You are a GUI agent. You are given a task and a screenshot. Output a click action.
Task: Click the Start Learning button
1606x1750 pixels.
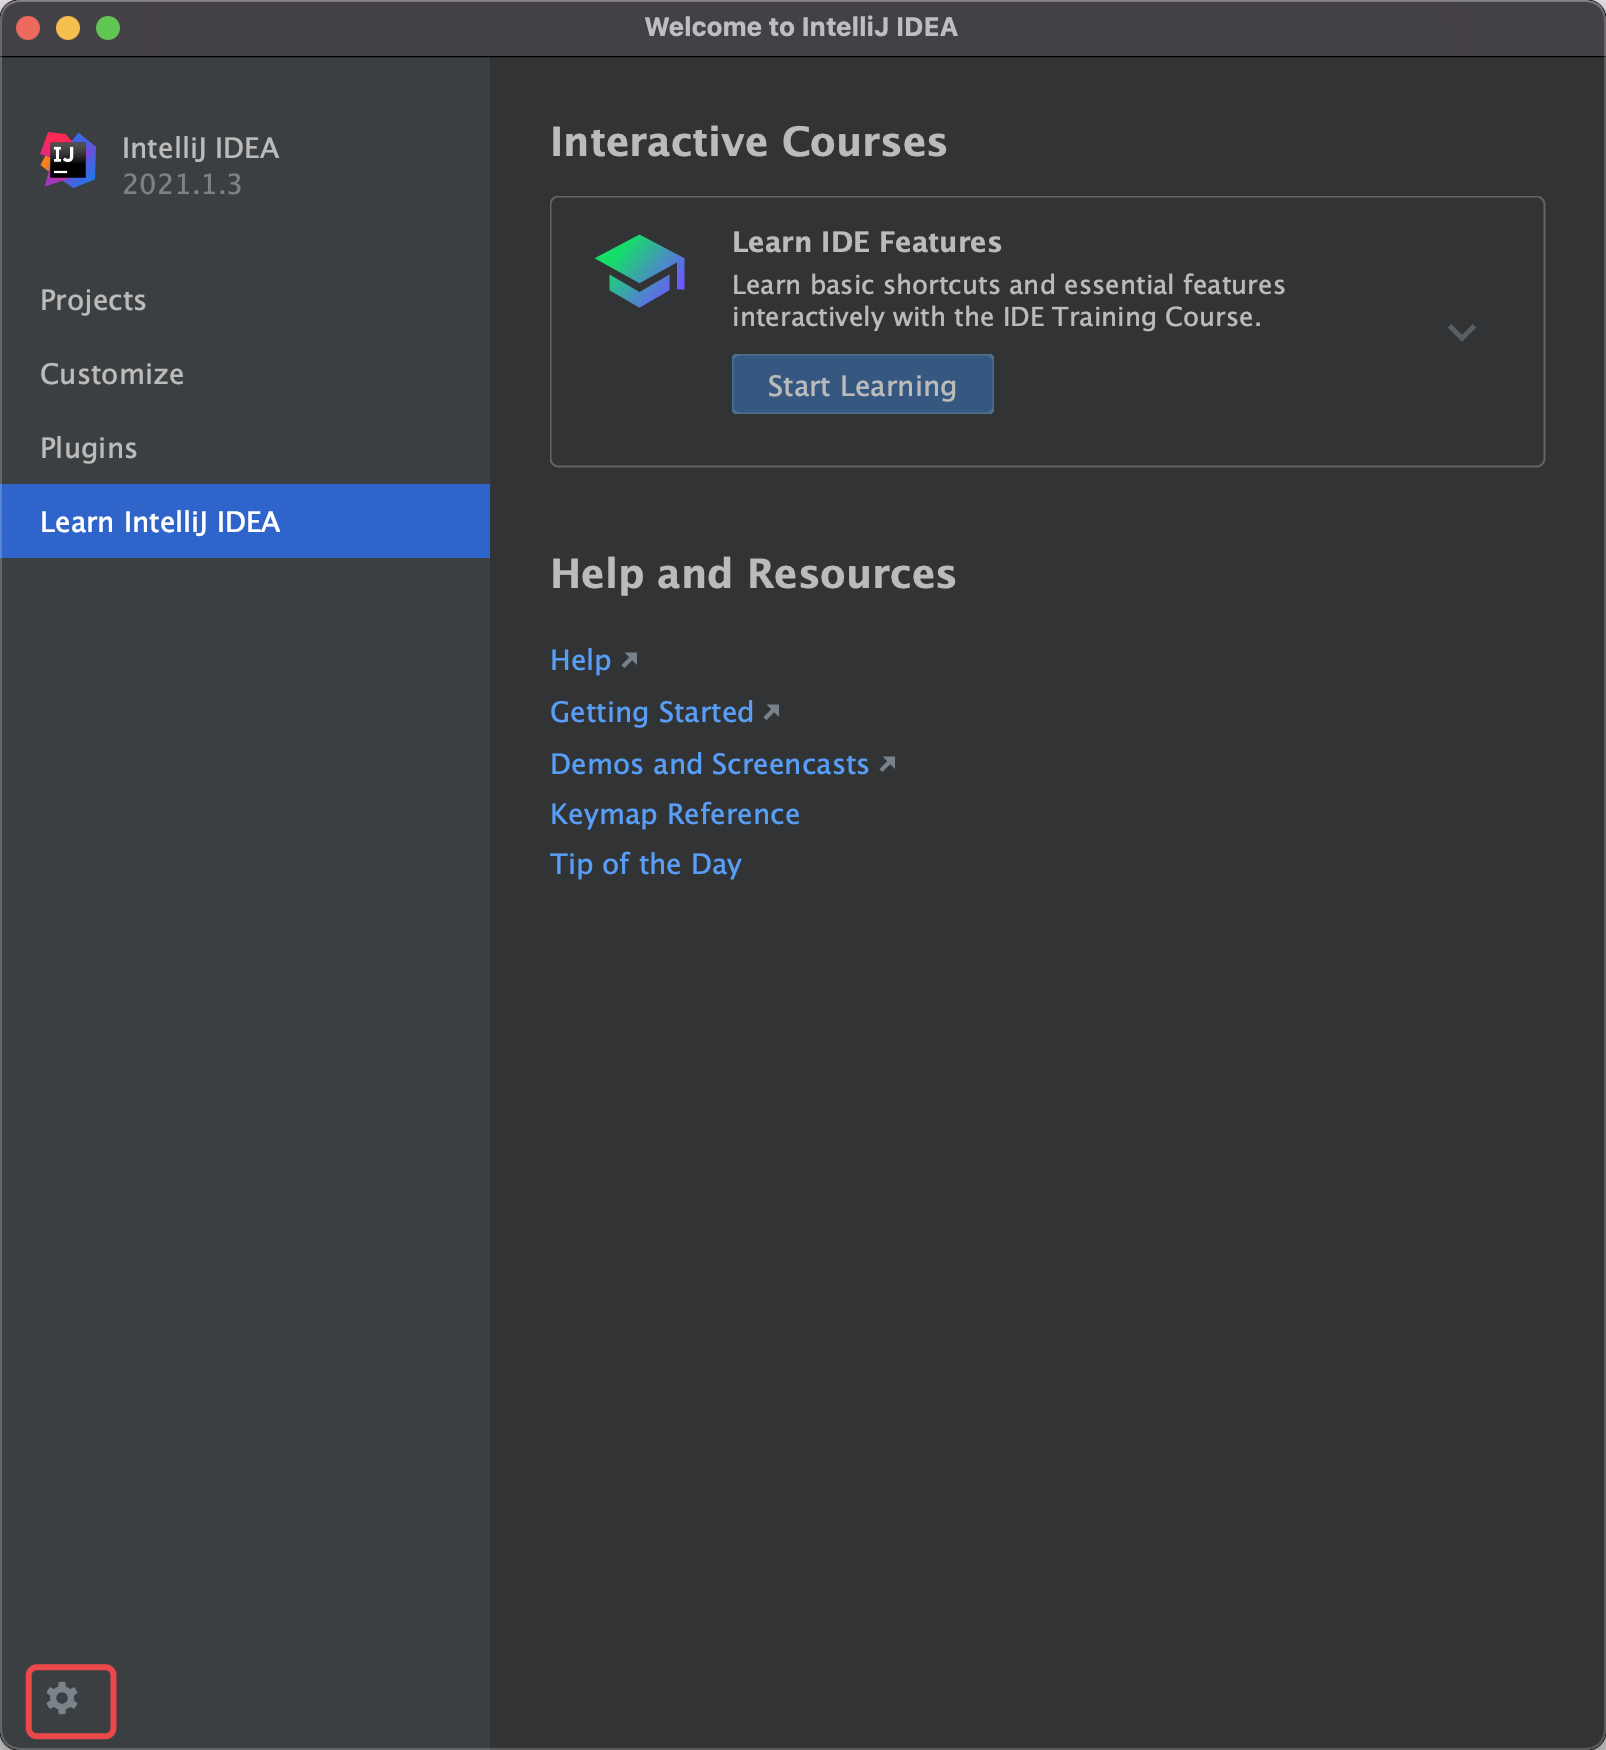tap(862, 385)
